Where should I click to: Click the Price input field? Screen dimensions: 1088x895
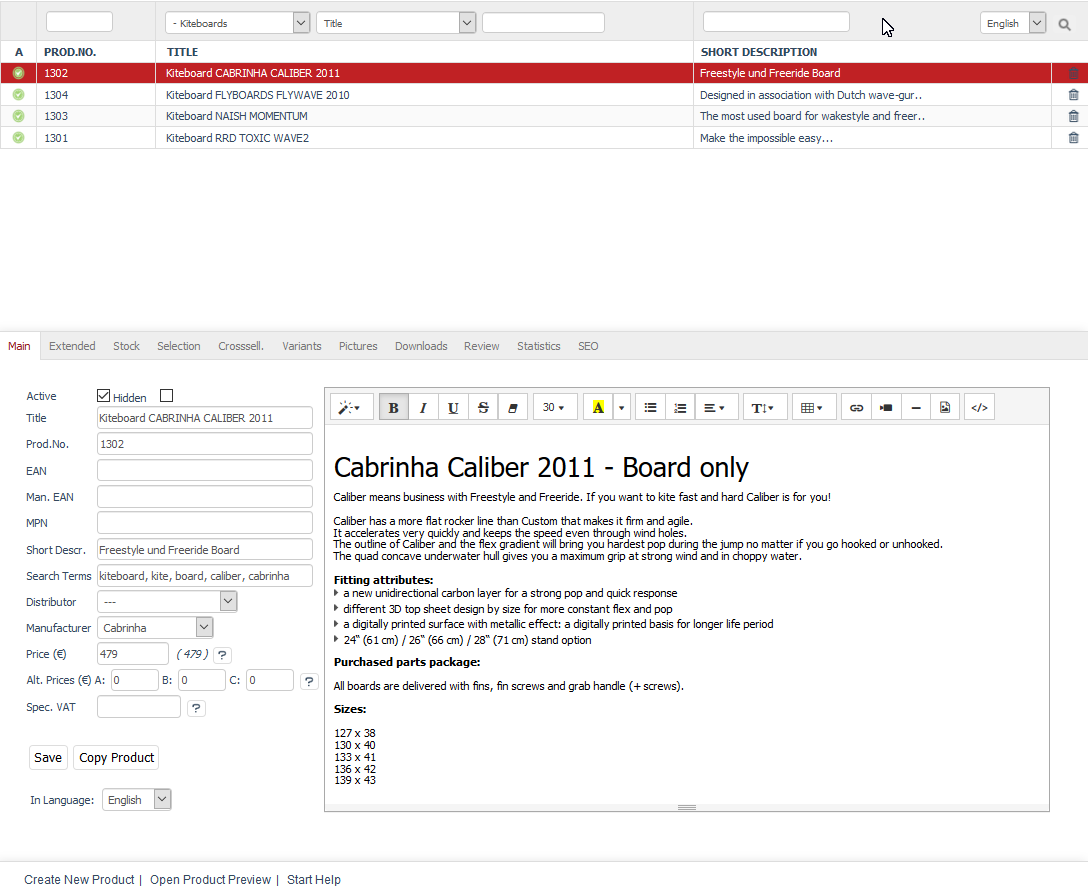(133, 654)
